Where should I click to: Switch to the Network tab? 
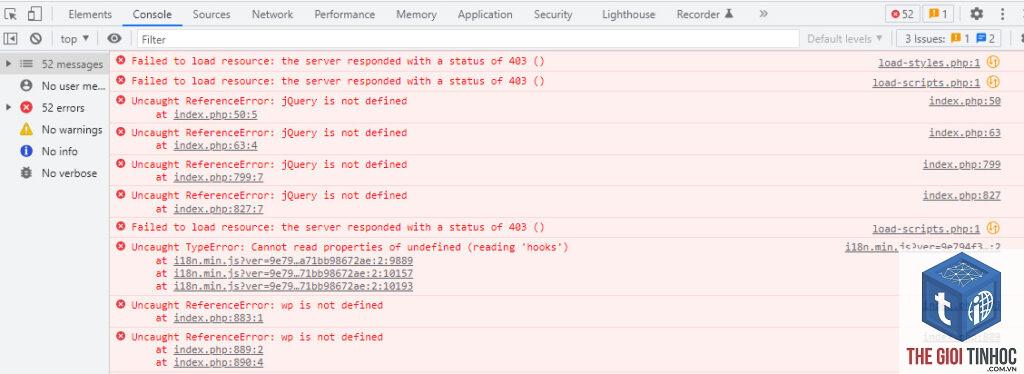tap(272, 14)
